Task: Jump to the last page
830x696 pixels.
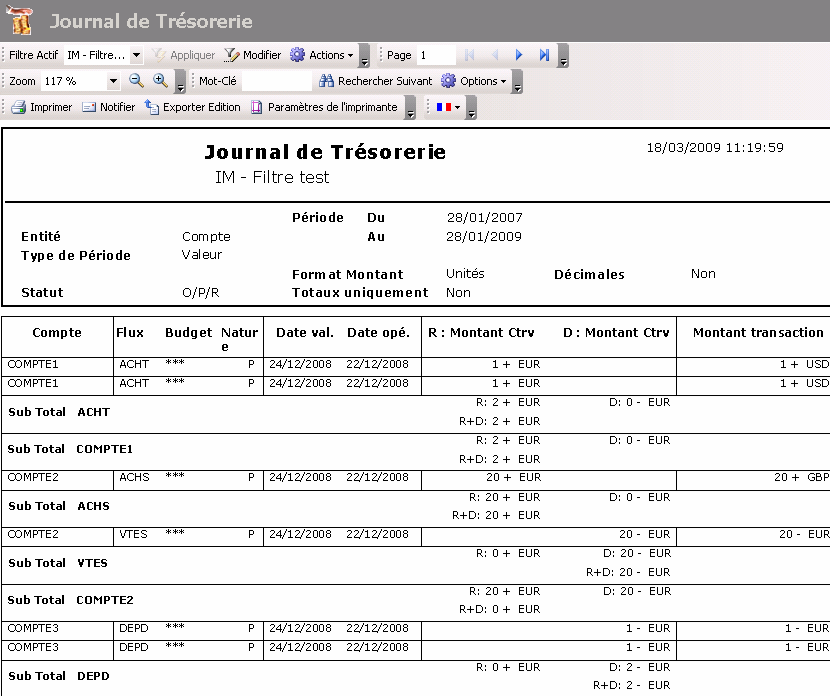Action: click(544, 55)
